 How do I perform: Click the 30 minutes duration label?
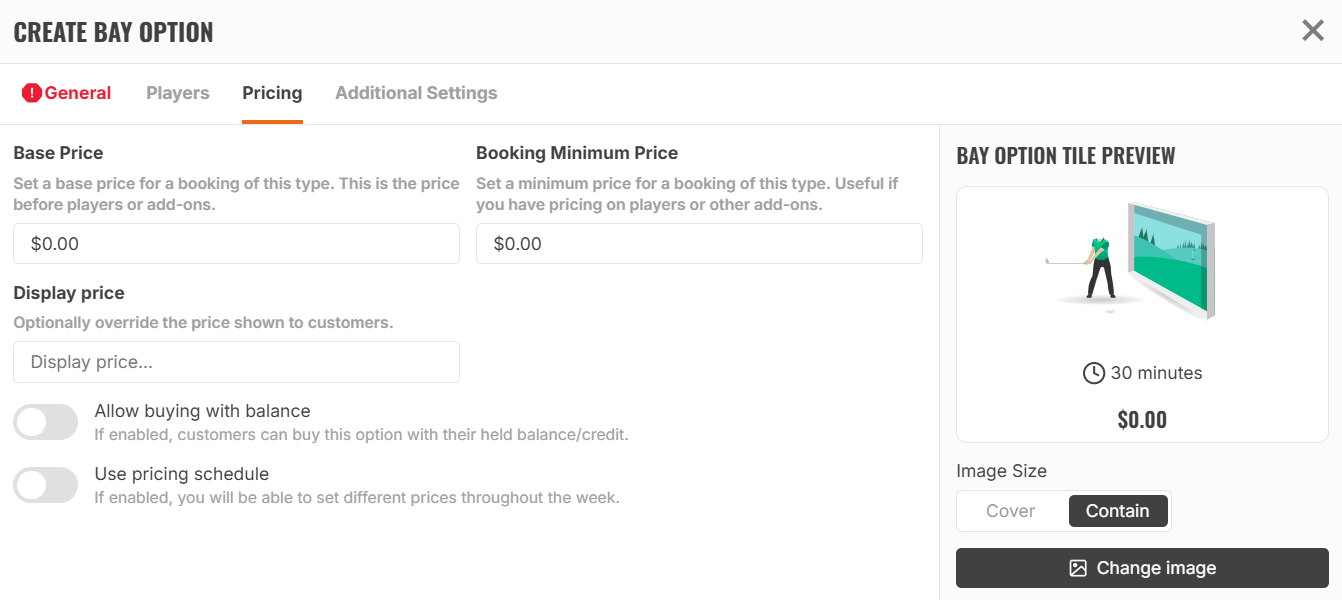coord(1156,373)
